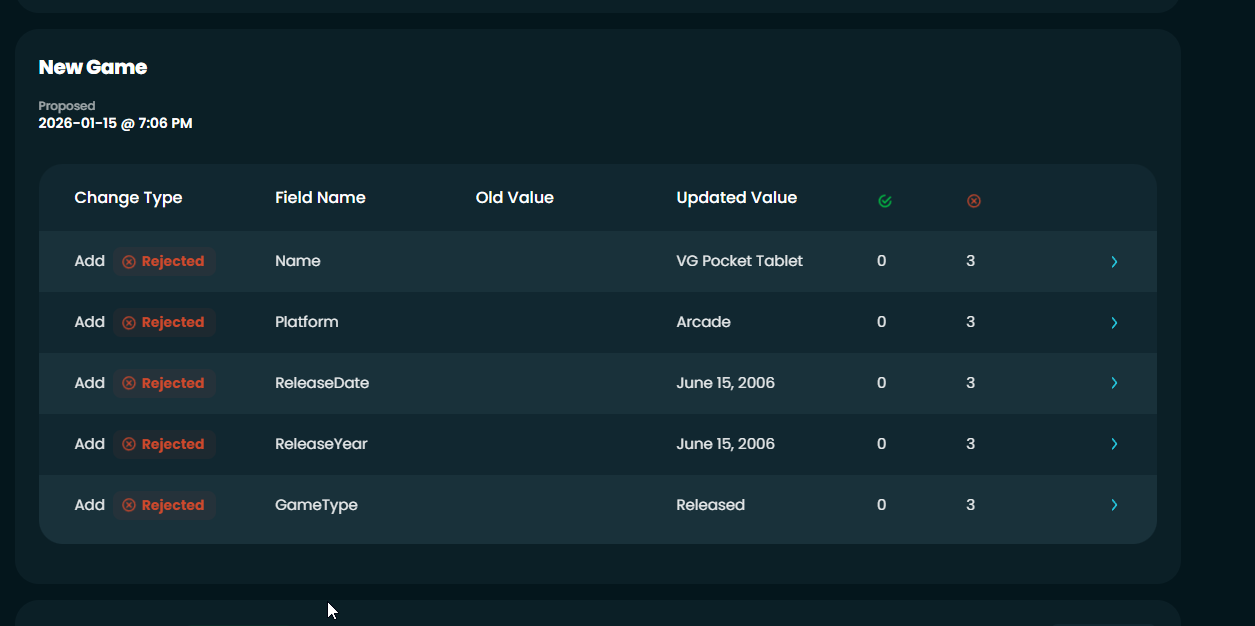
Task: Click the red rejected-votes icon in table header
Action: (x=973, y=201)
